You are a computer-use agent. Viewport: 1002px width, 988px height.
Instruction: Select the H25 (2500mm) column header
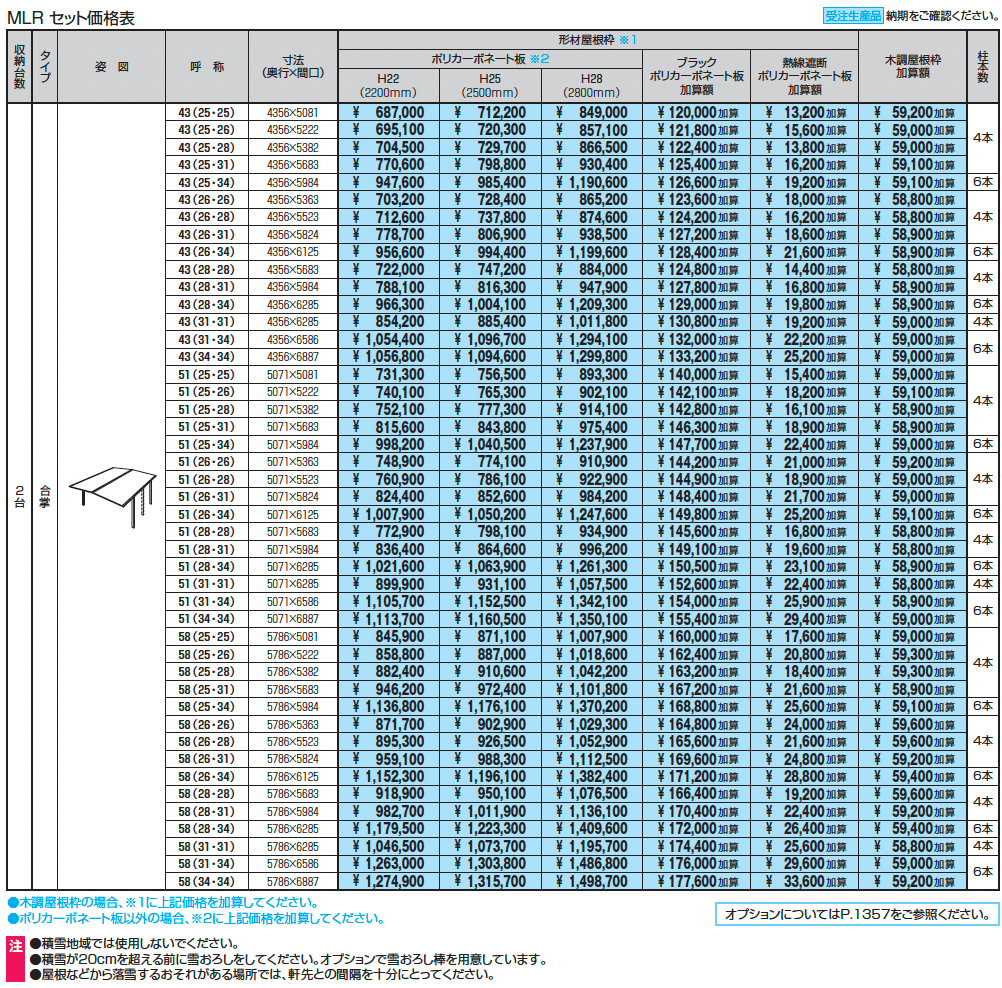pos(490,85)
